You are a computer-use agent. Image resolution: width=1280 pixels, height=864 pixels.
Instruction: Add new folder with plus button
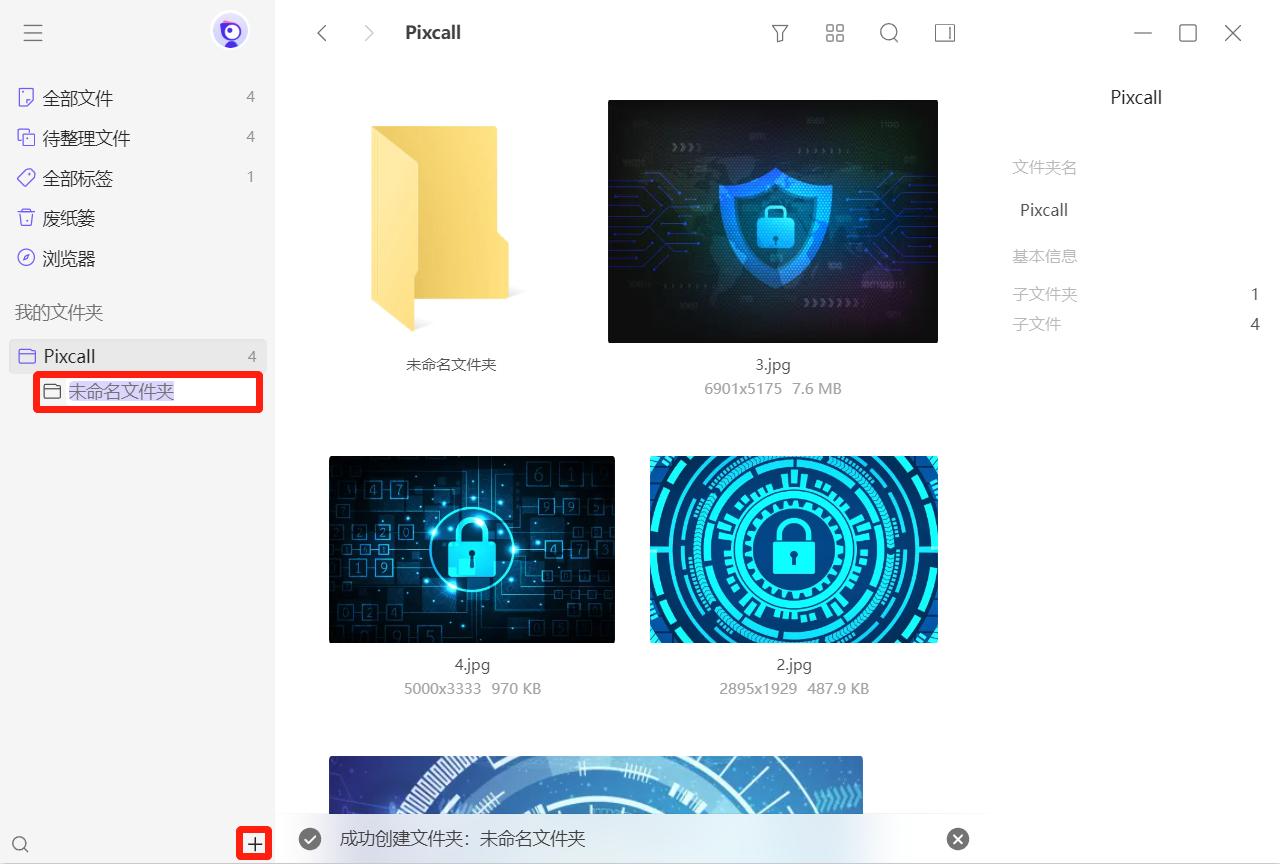[x=255, y=844]
